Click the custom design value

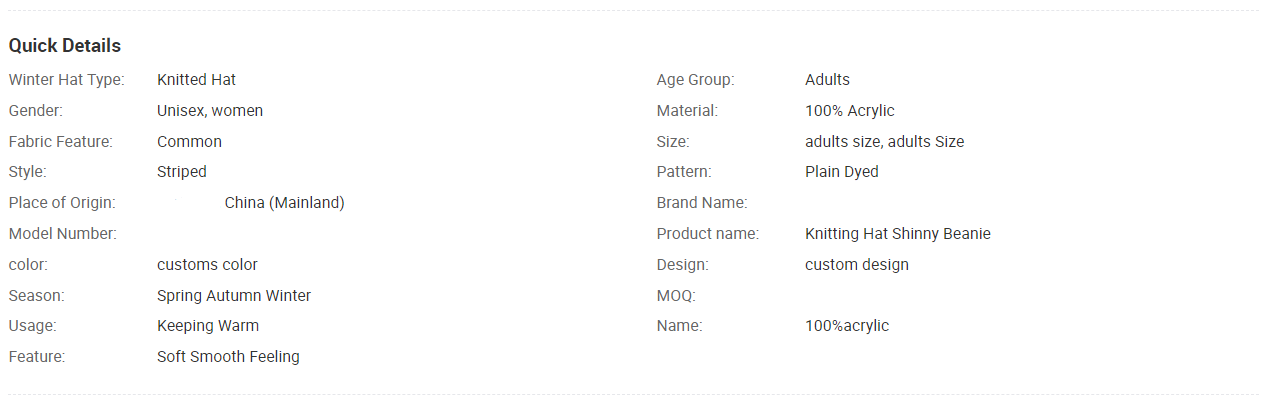857,265
